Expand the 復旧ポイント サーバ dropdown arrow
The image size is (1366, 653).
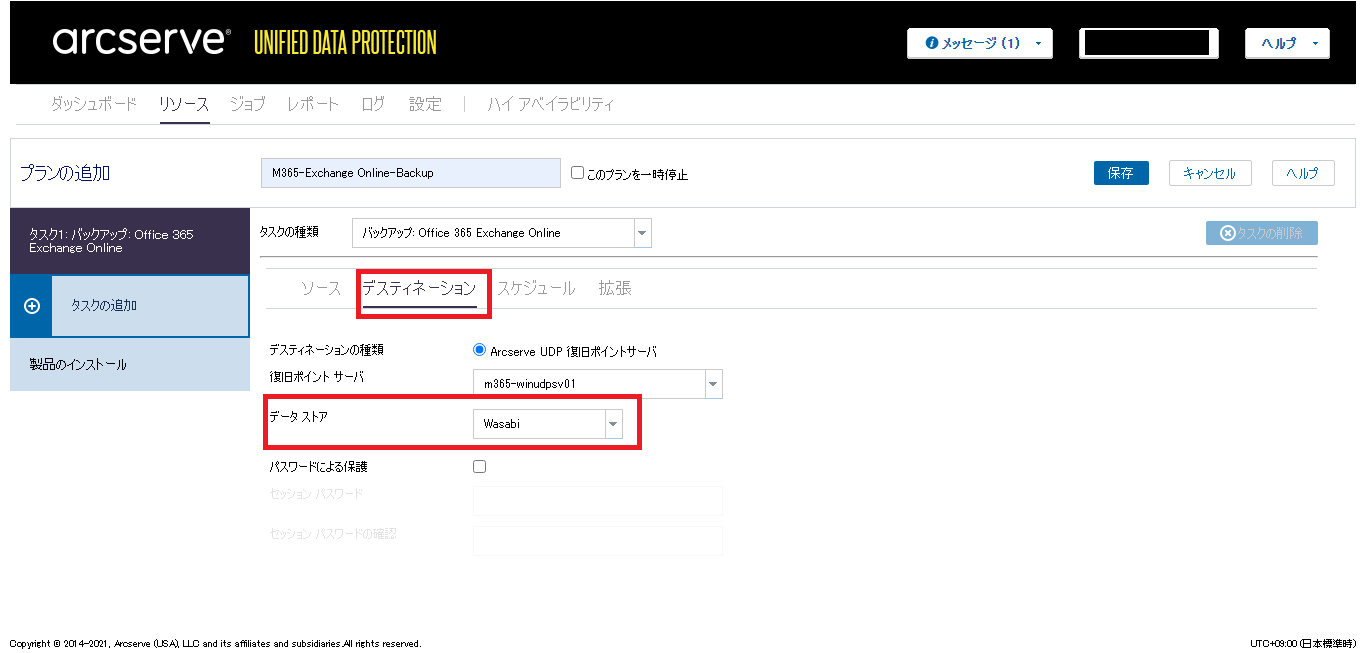click(713, 384)
